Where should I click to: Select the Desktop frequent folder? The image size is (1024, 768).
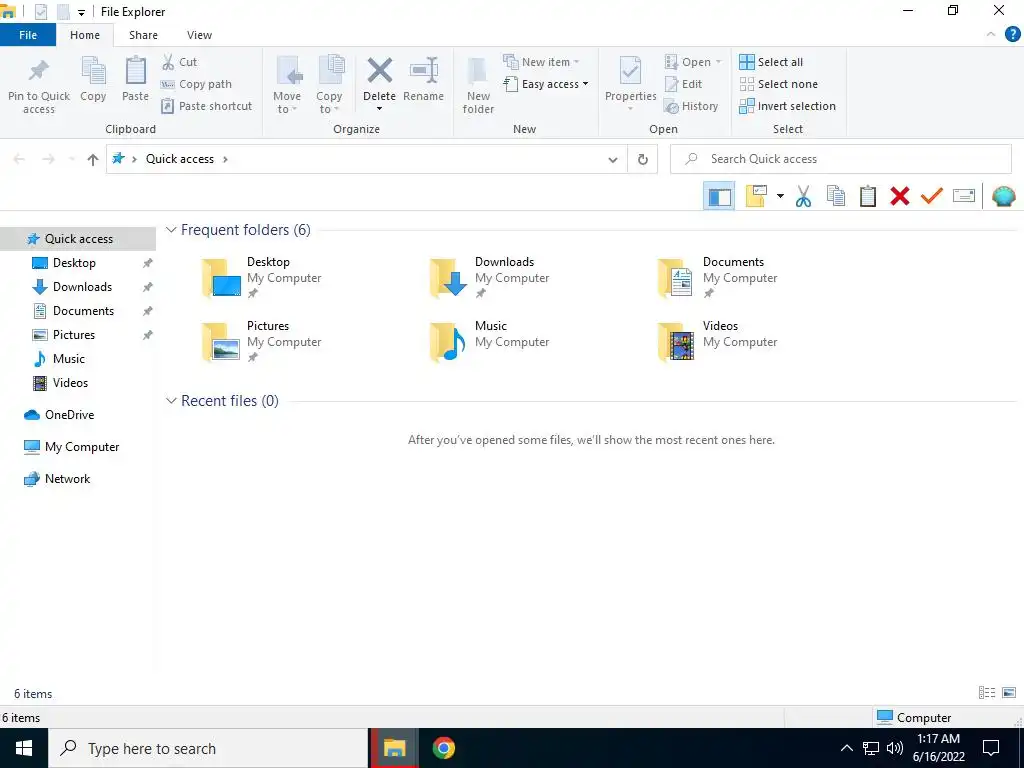pos(262,278)
